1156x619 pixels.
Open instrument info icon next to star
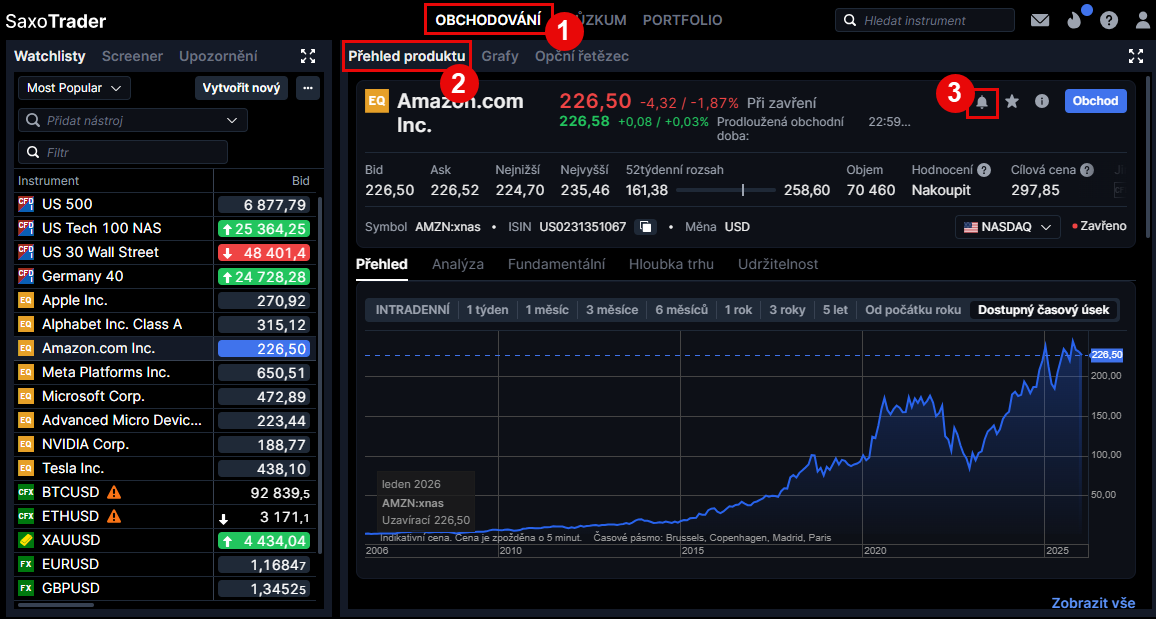point(1041,101)
